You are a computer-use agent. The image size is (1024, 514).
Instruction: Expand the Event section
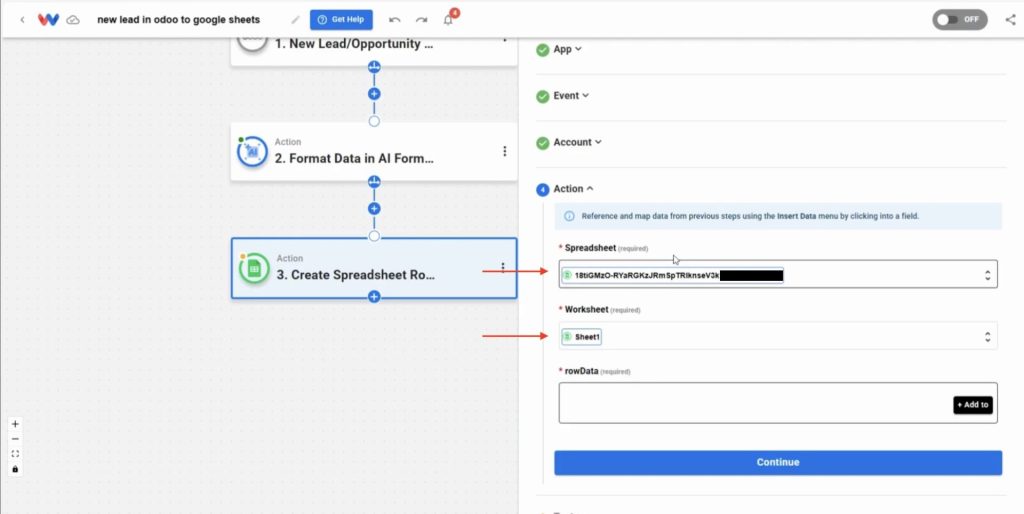571,95
